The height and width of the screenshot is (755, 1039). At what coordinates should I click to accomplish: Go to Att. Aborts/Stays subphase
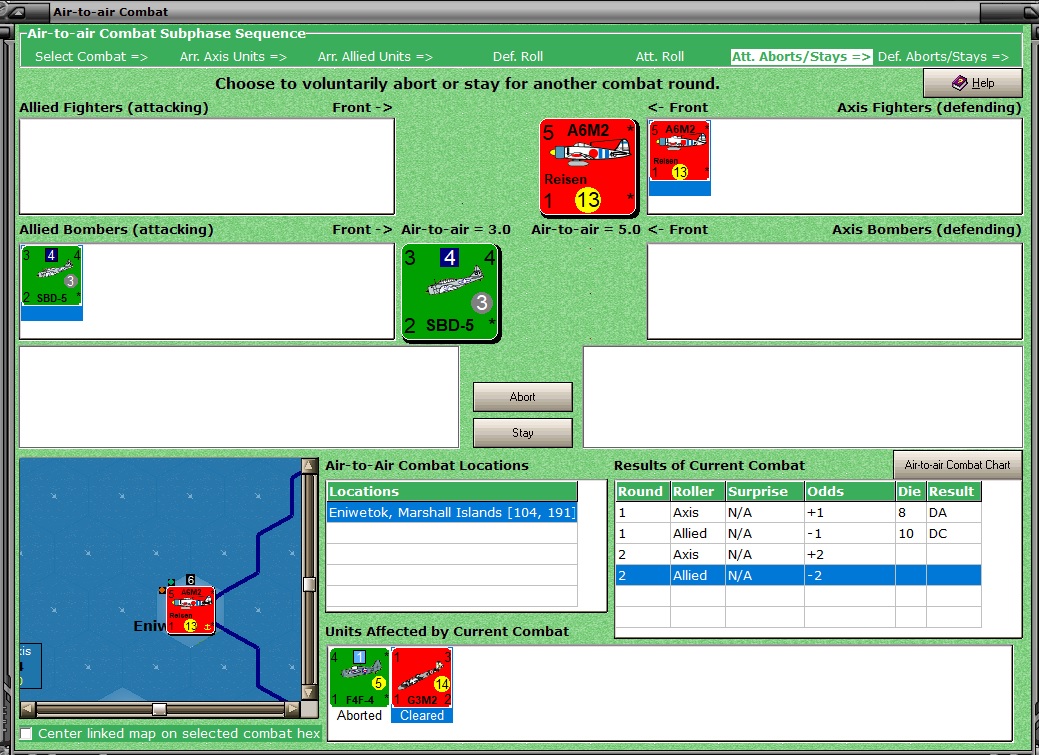pyautogui.click(x=801, y=57)
